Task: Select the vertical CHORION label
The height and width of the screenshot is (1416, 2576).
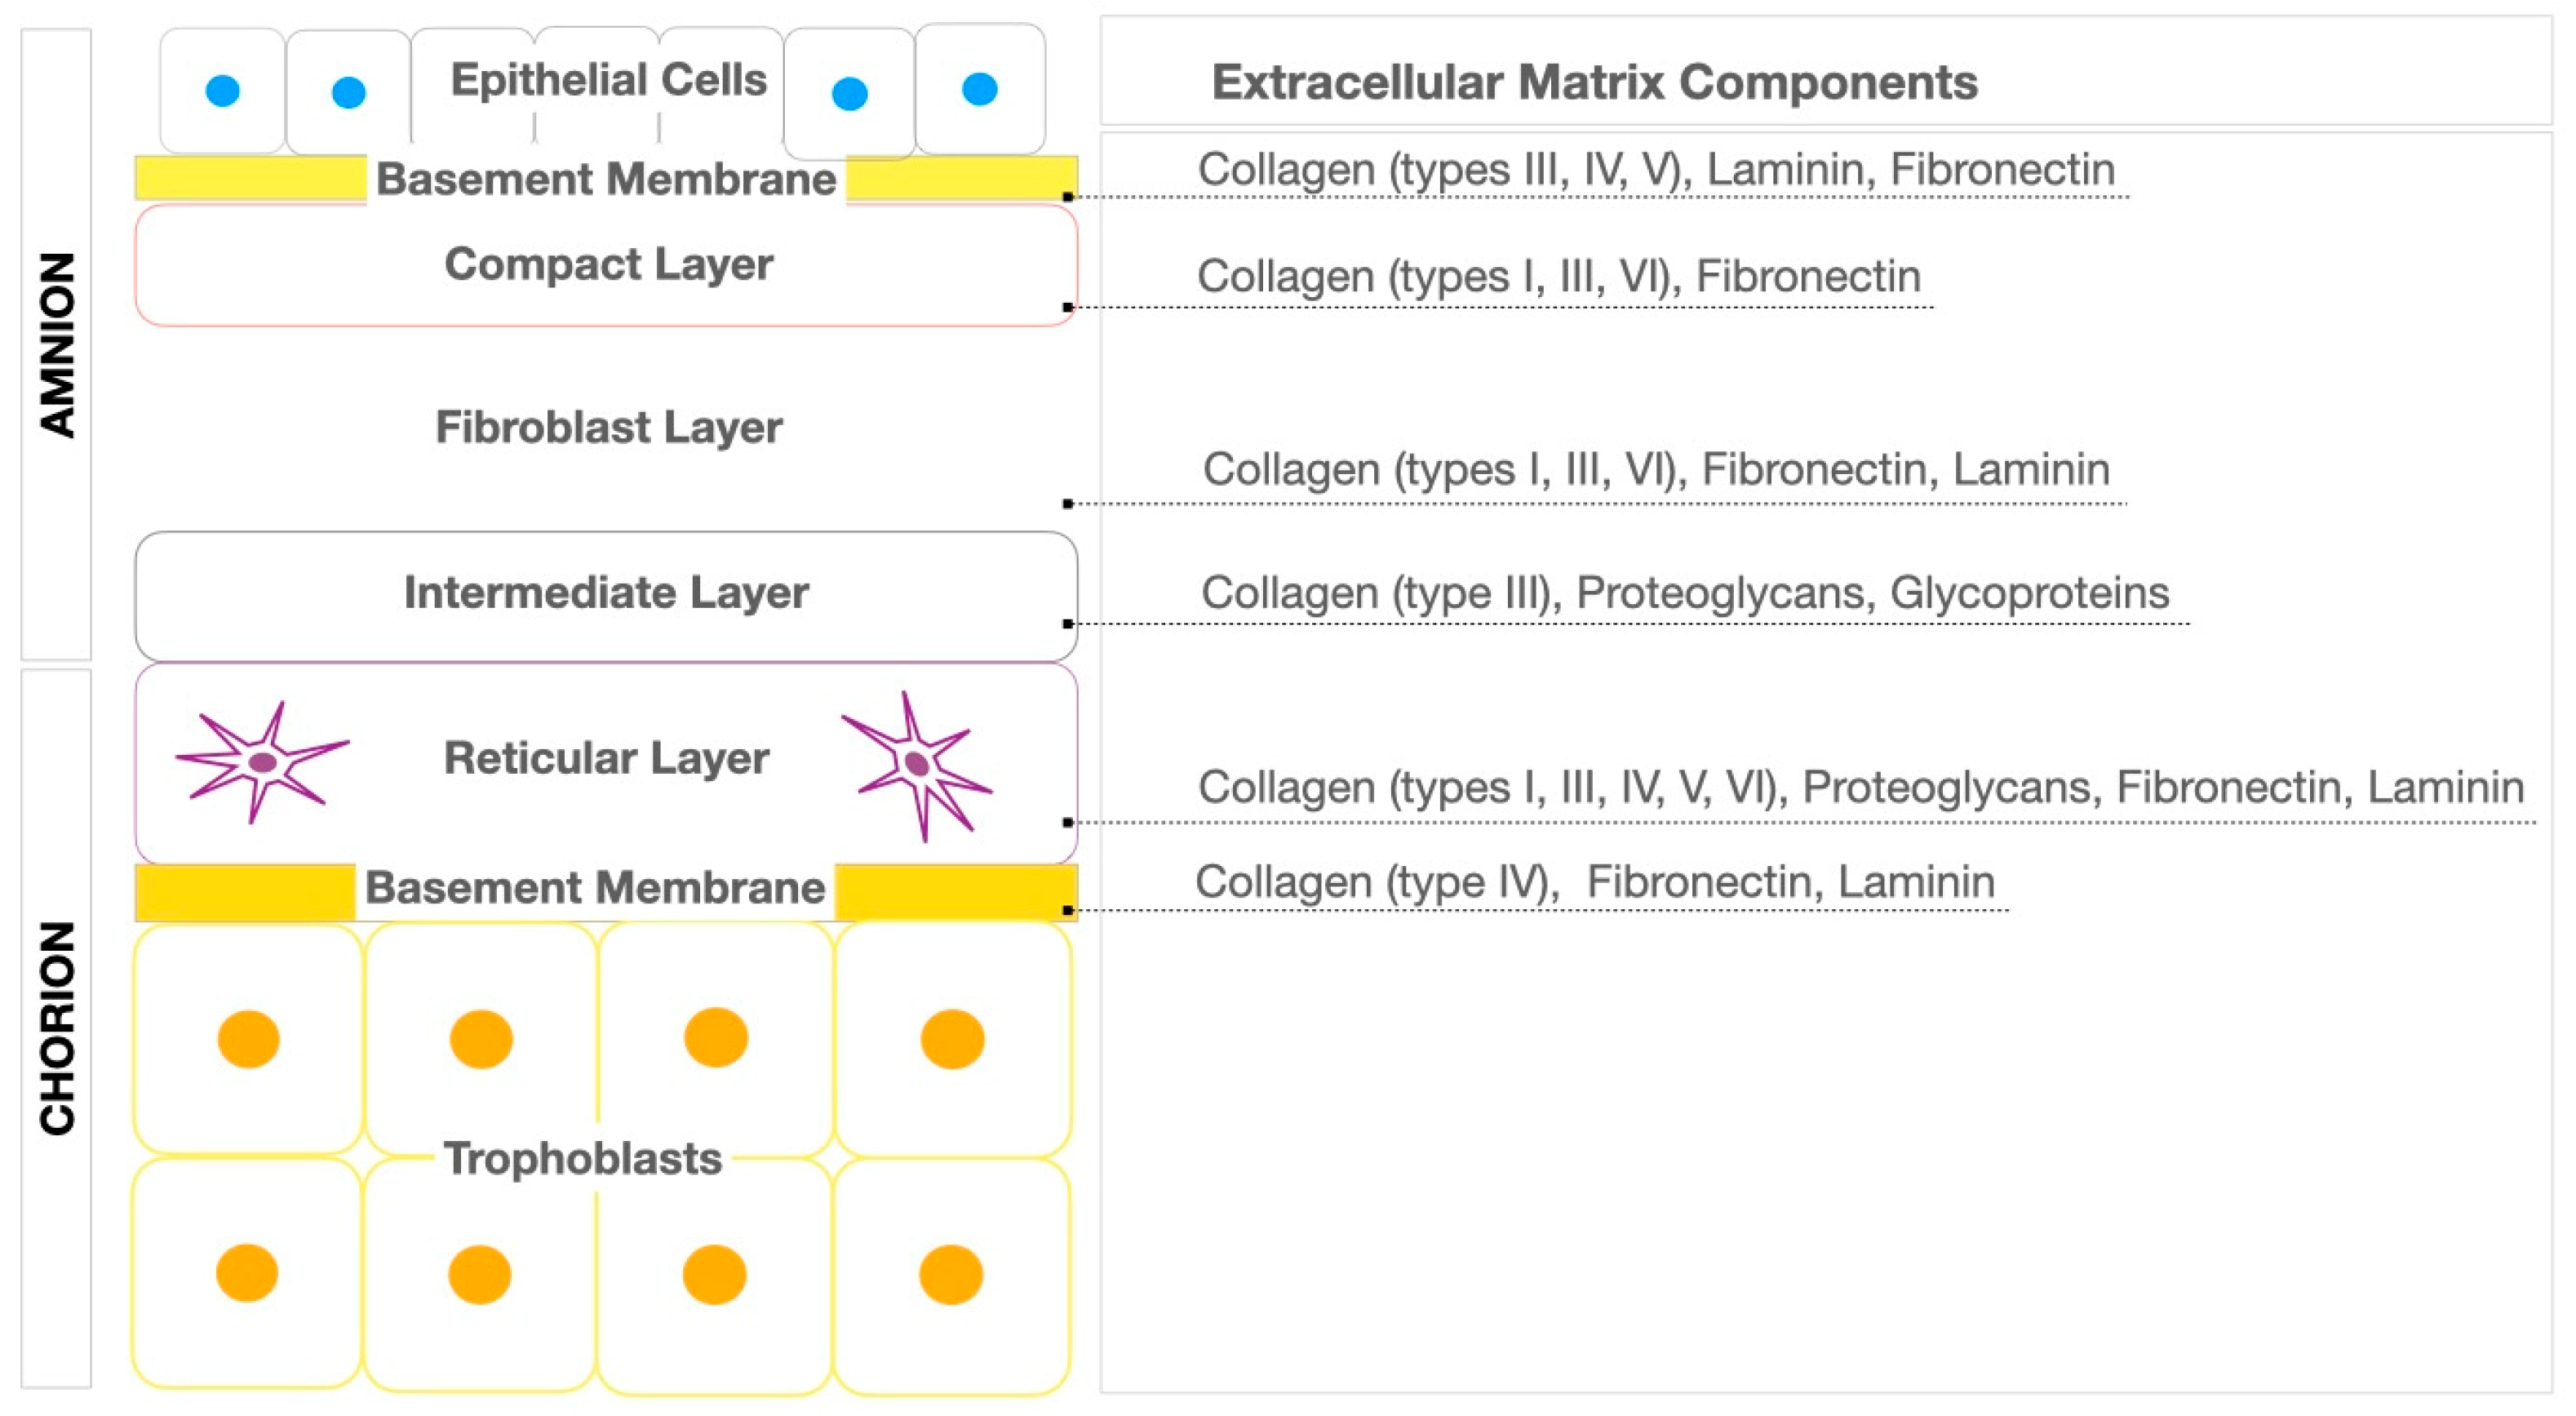Action: (57, 1028)
